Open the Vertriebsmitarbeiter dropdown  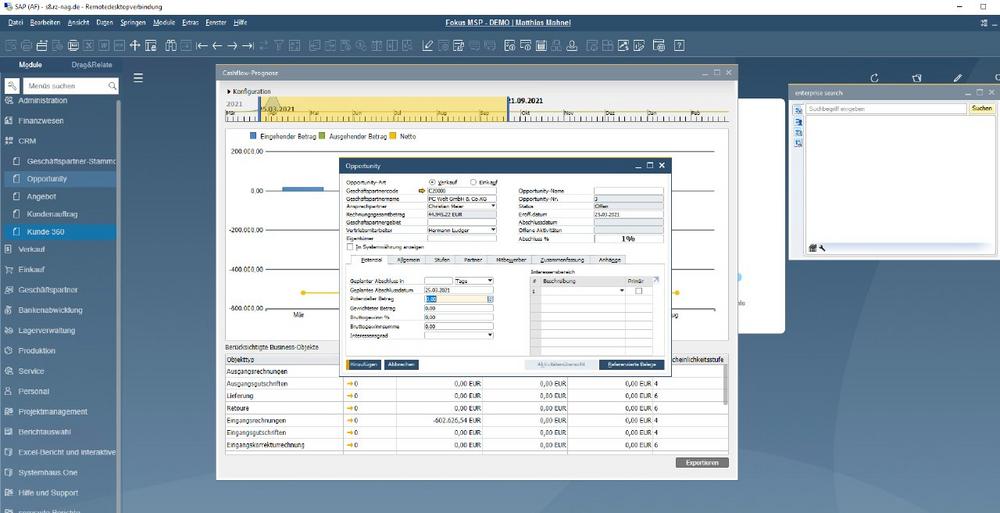point(493,230)
